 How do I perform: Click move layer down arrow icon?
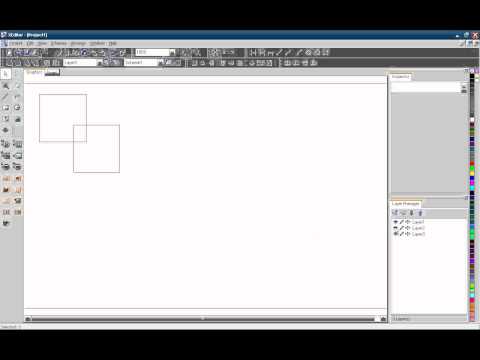pos(412,213)
